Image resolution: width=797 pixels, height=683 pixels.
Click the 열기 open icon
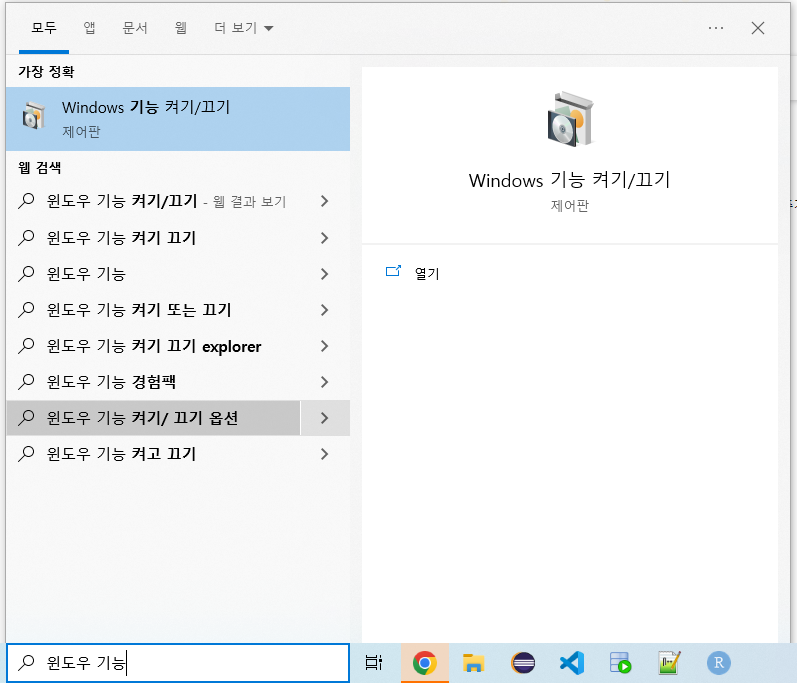pos(393,271)
